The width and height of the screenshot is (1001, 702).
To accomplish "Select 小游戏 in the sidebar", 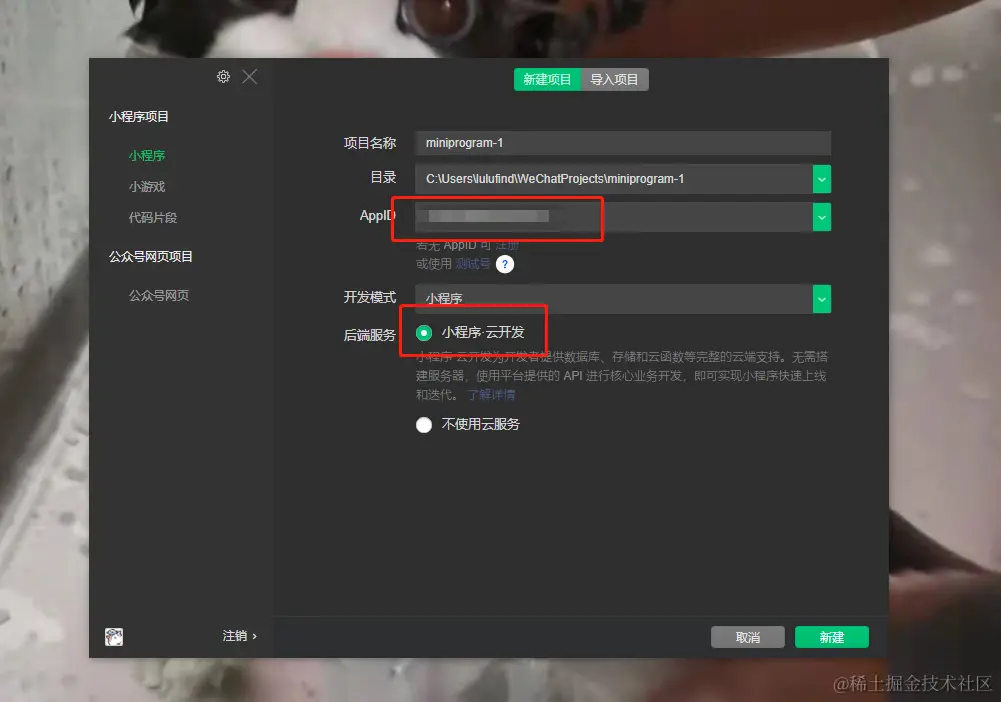I will click(x=146, y=187).
